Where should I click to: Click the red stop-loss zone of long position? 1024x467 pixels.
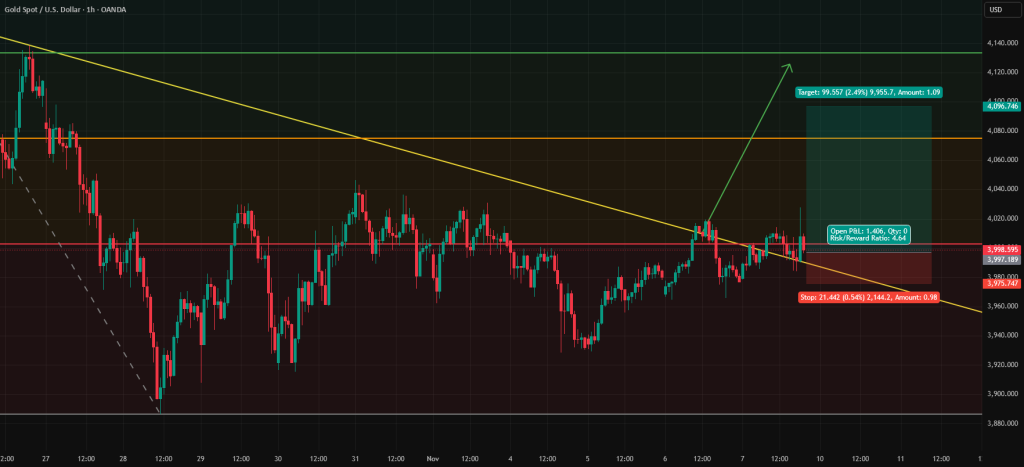coord(868,268)
